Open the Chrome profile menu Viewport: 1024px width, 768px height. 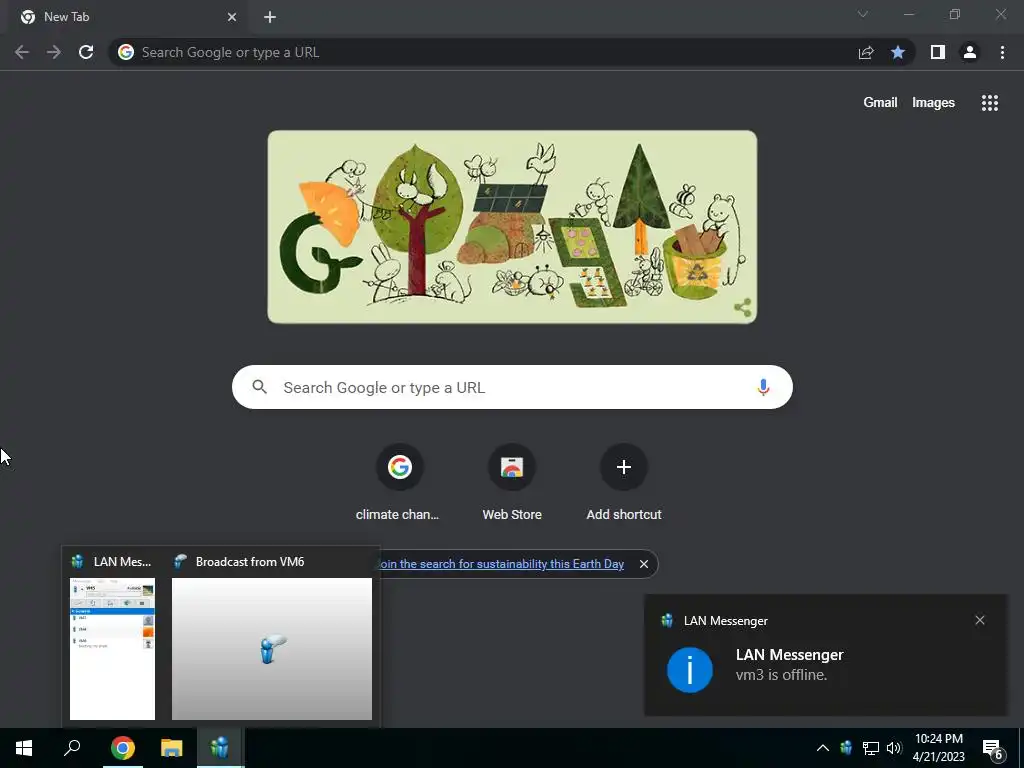(x=970, y=52)
